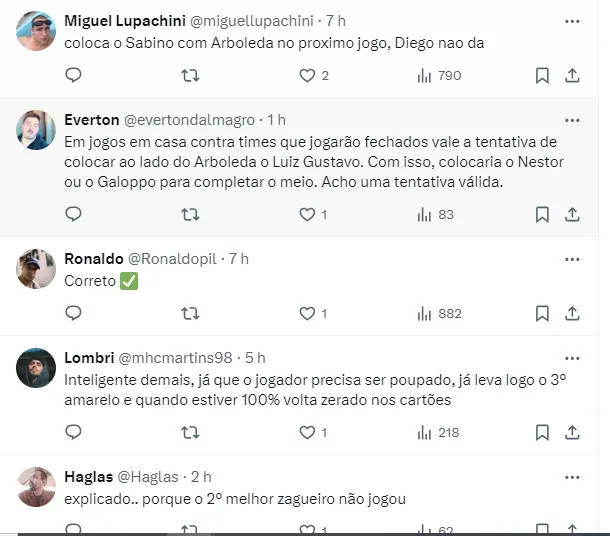Open Lombri's profile name link
The image size is (610, 536).
point(88,358)
